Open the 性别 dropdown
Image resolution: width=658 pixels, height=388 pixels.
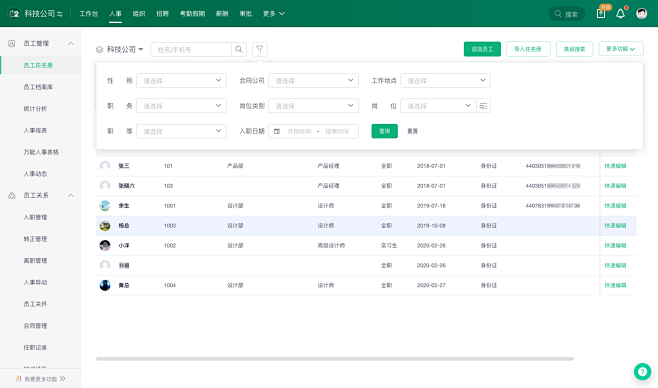181,81
